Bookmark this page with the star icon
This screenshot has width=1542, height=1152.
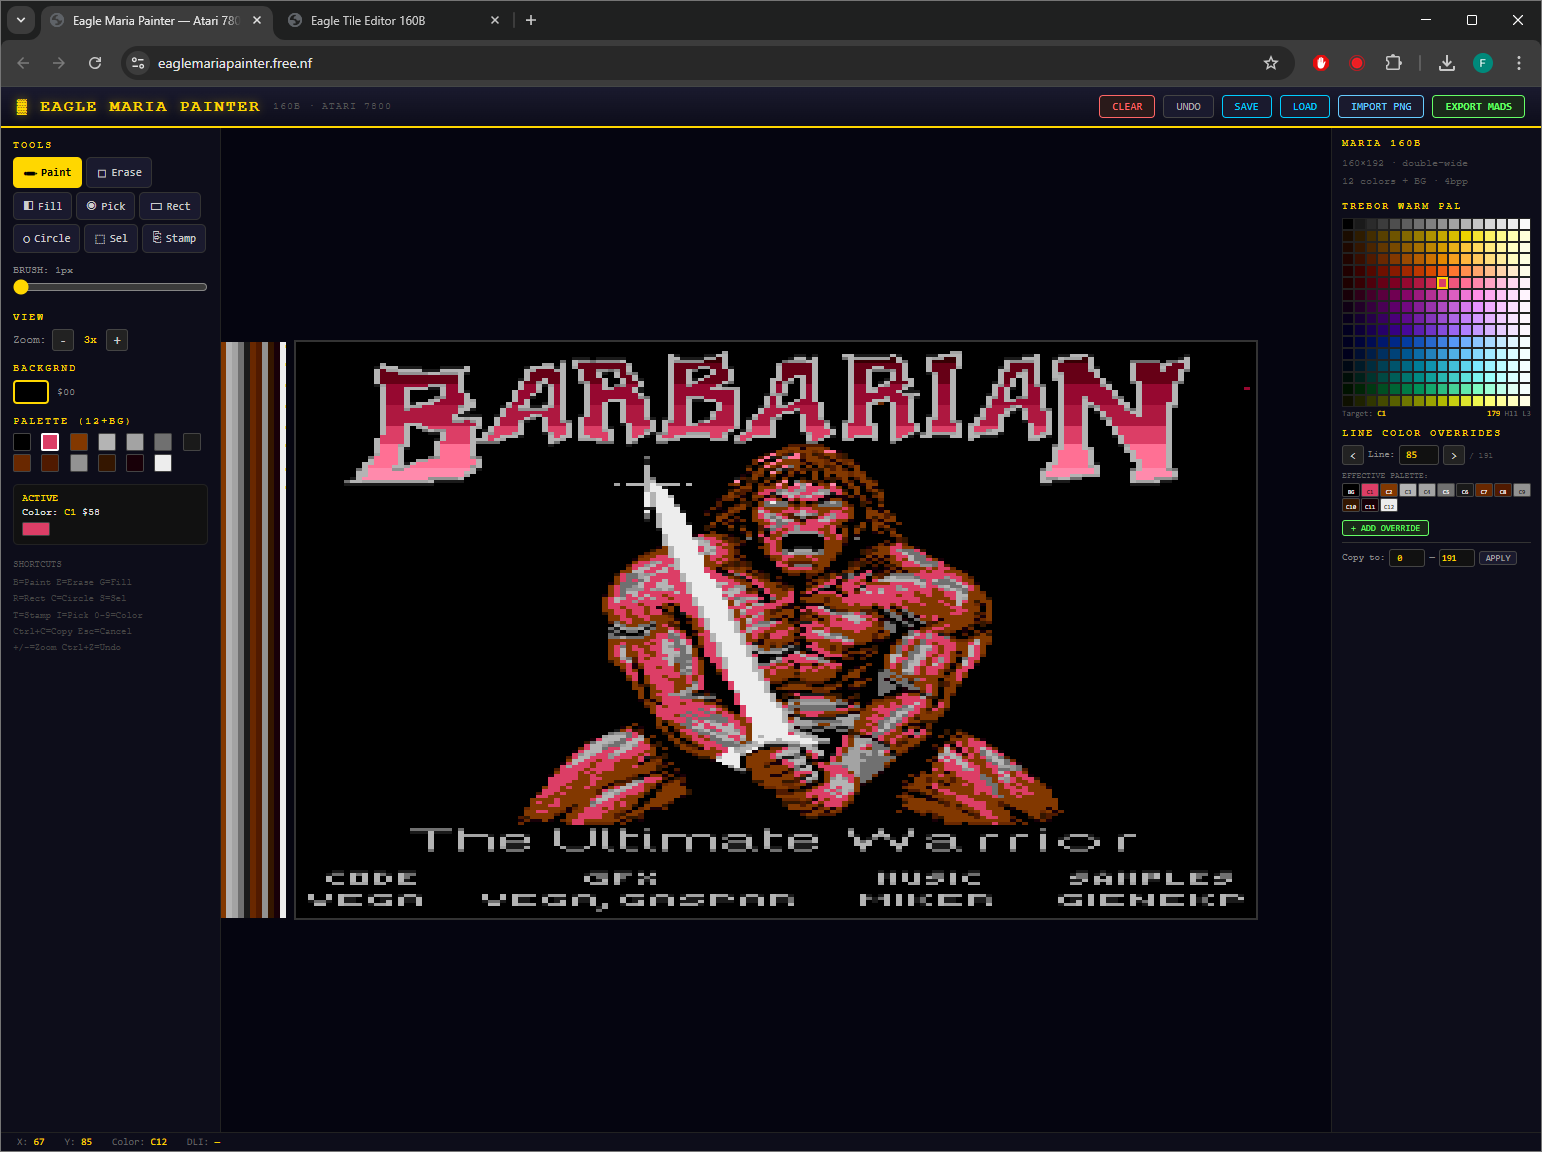[x=1270, y=63]
